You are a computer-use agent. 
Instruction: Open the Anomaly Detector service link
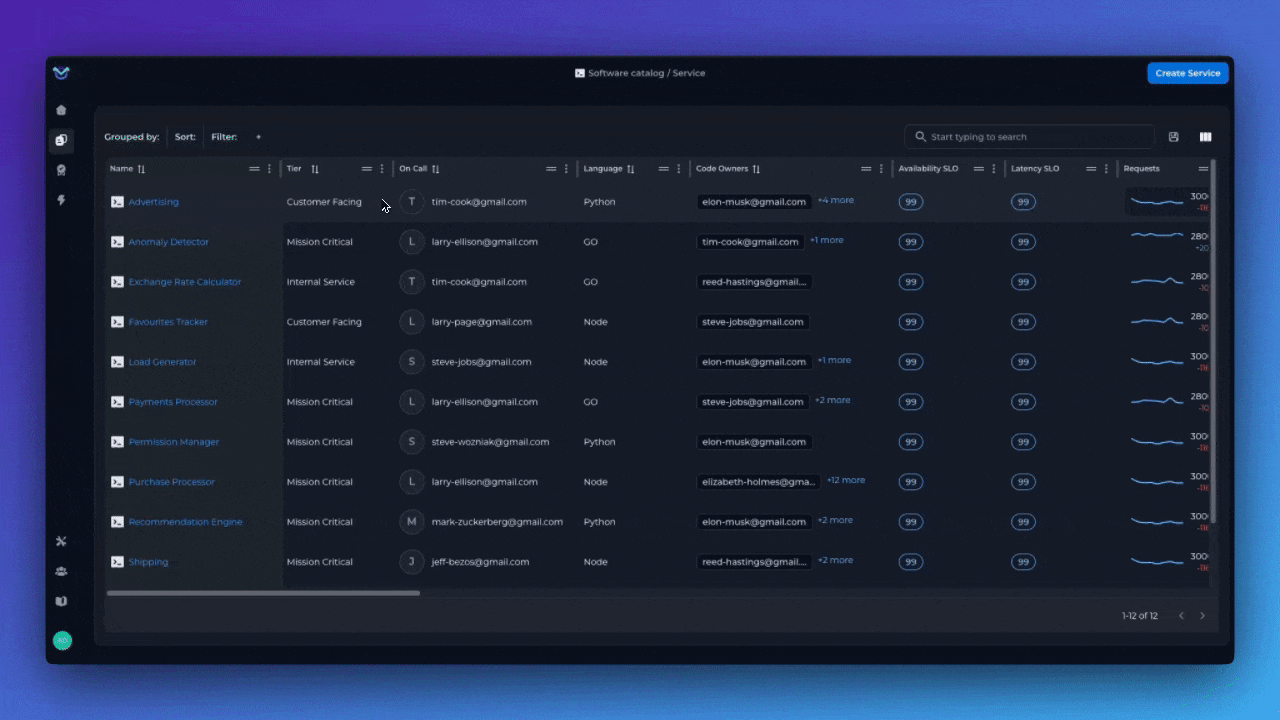168,242
